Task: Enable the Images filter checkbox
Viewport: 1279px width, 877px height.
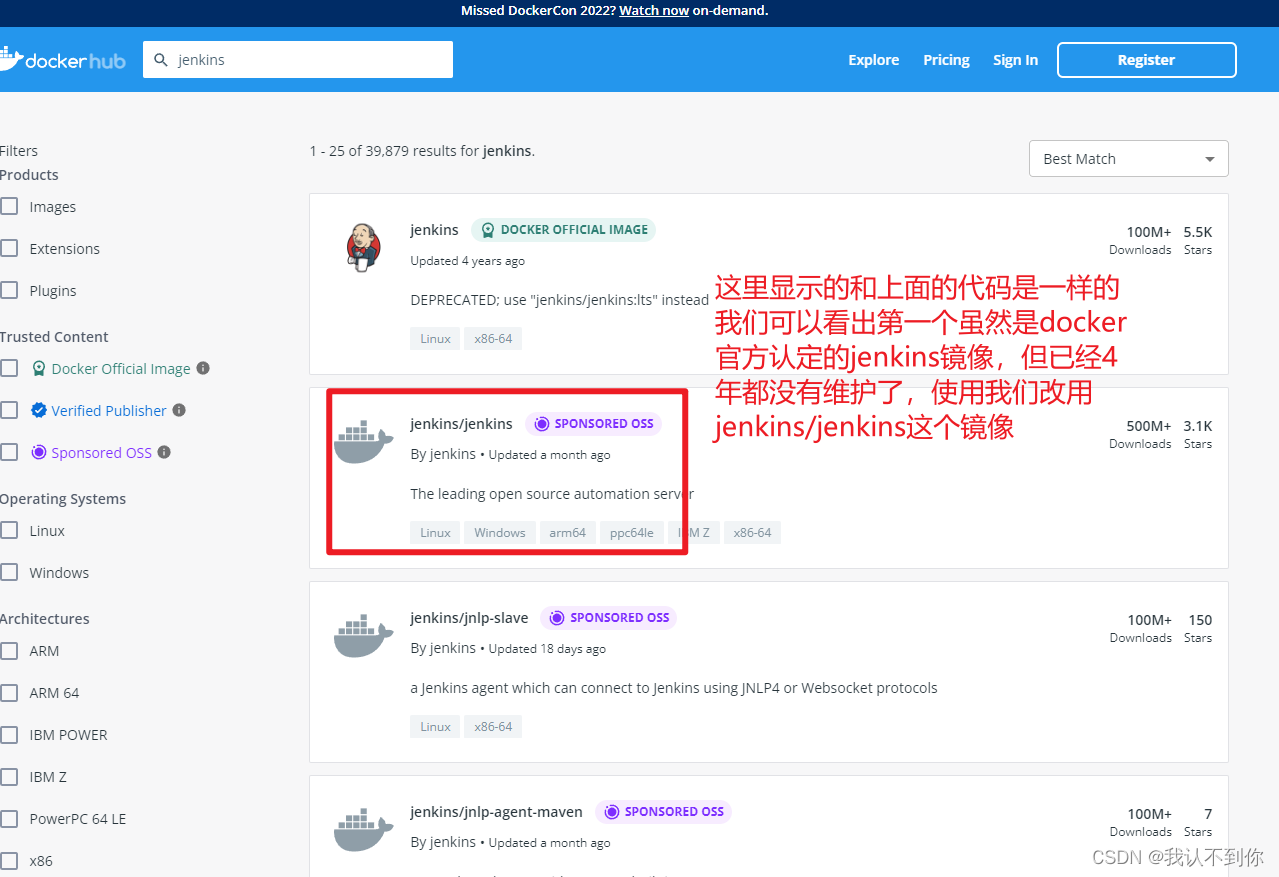Action: tap(9, 206)
